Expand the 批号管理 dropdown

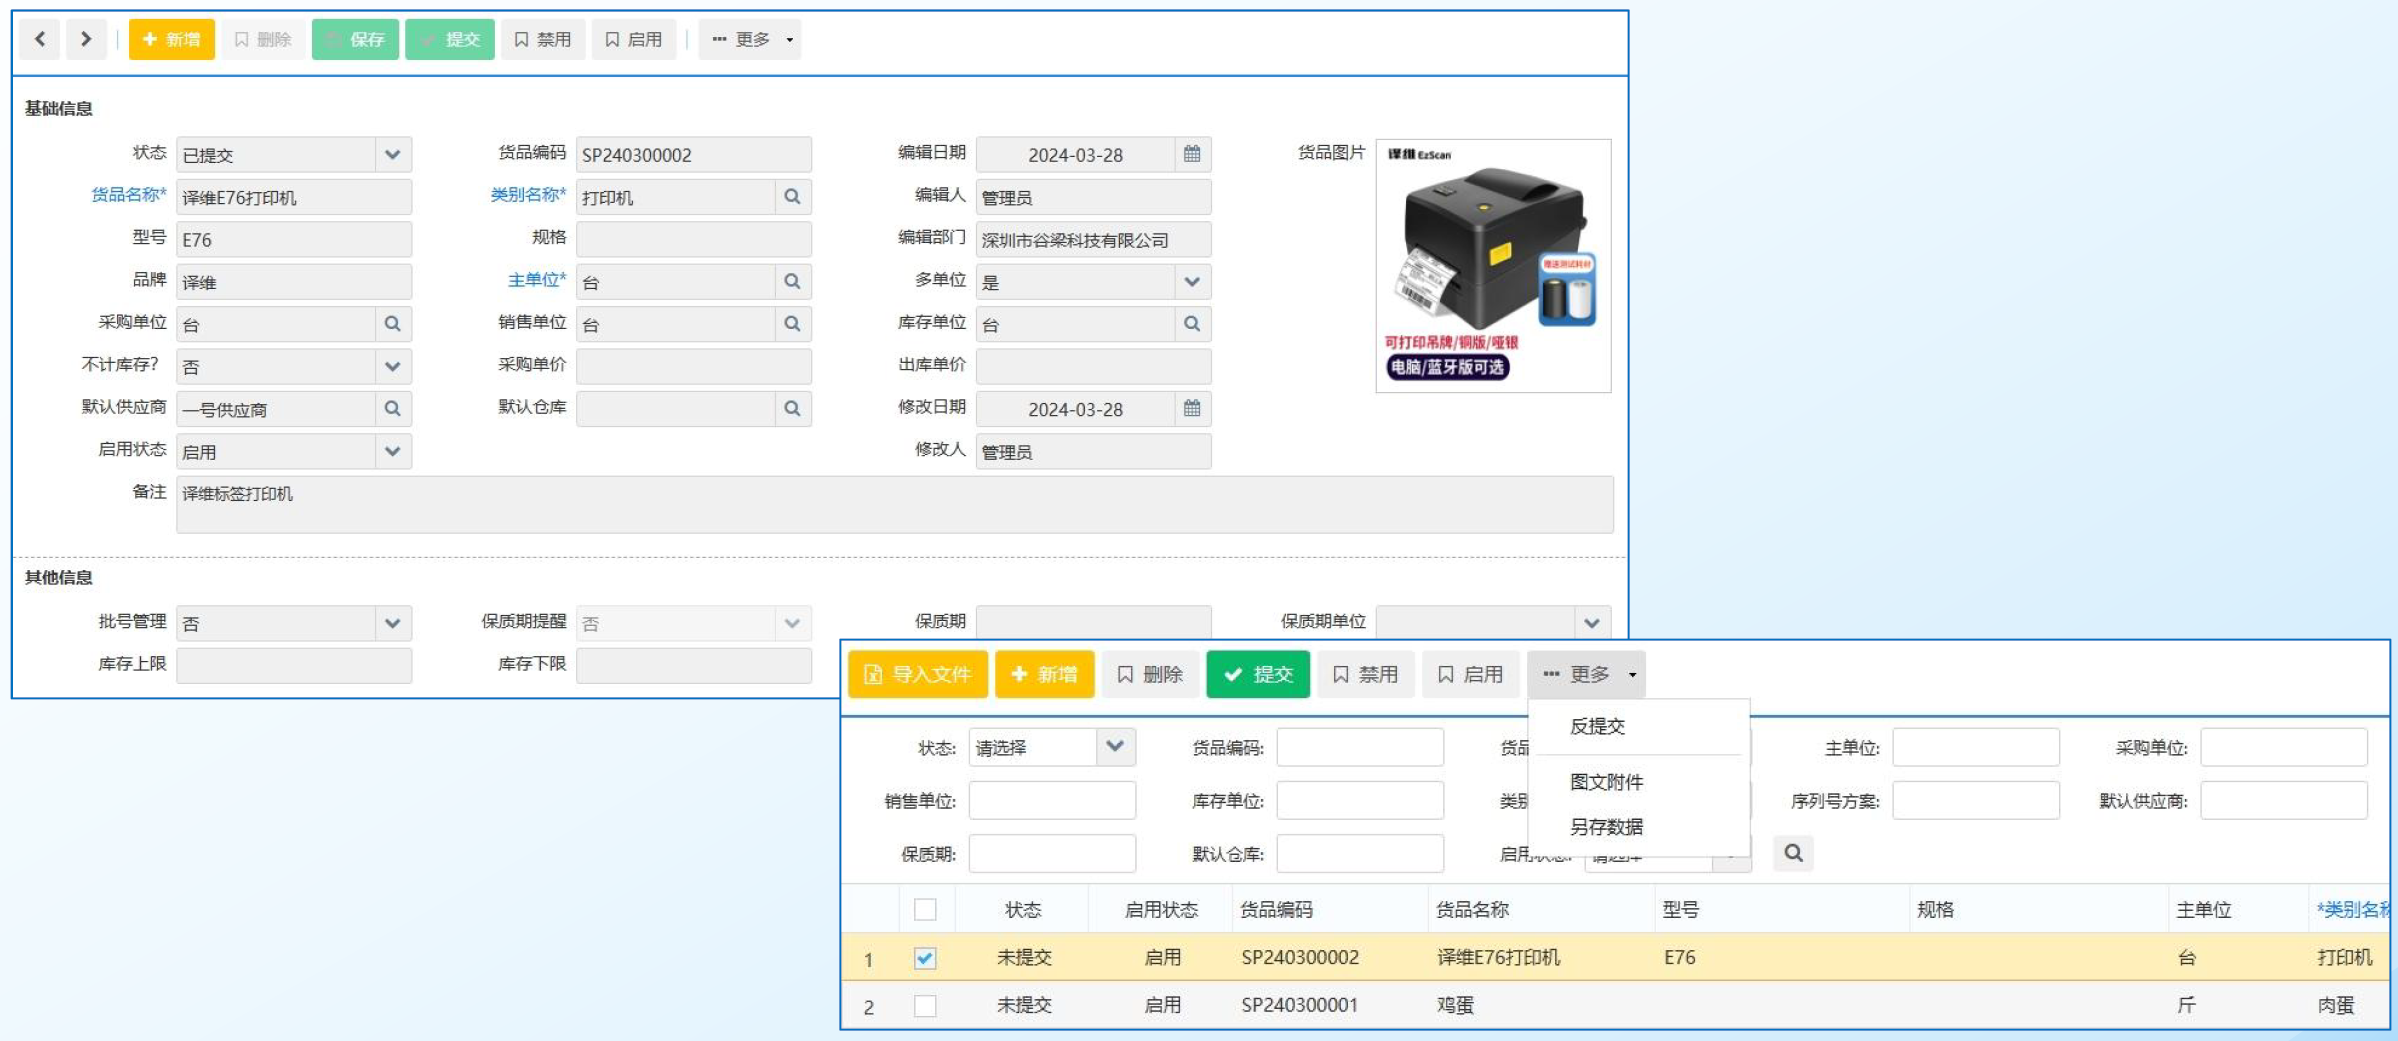(x=392, y=623)
